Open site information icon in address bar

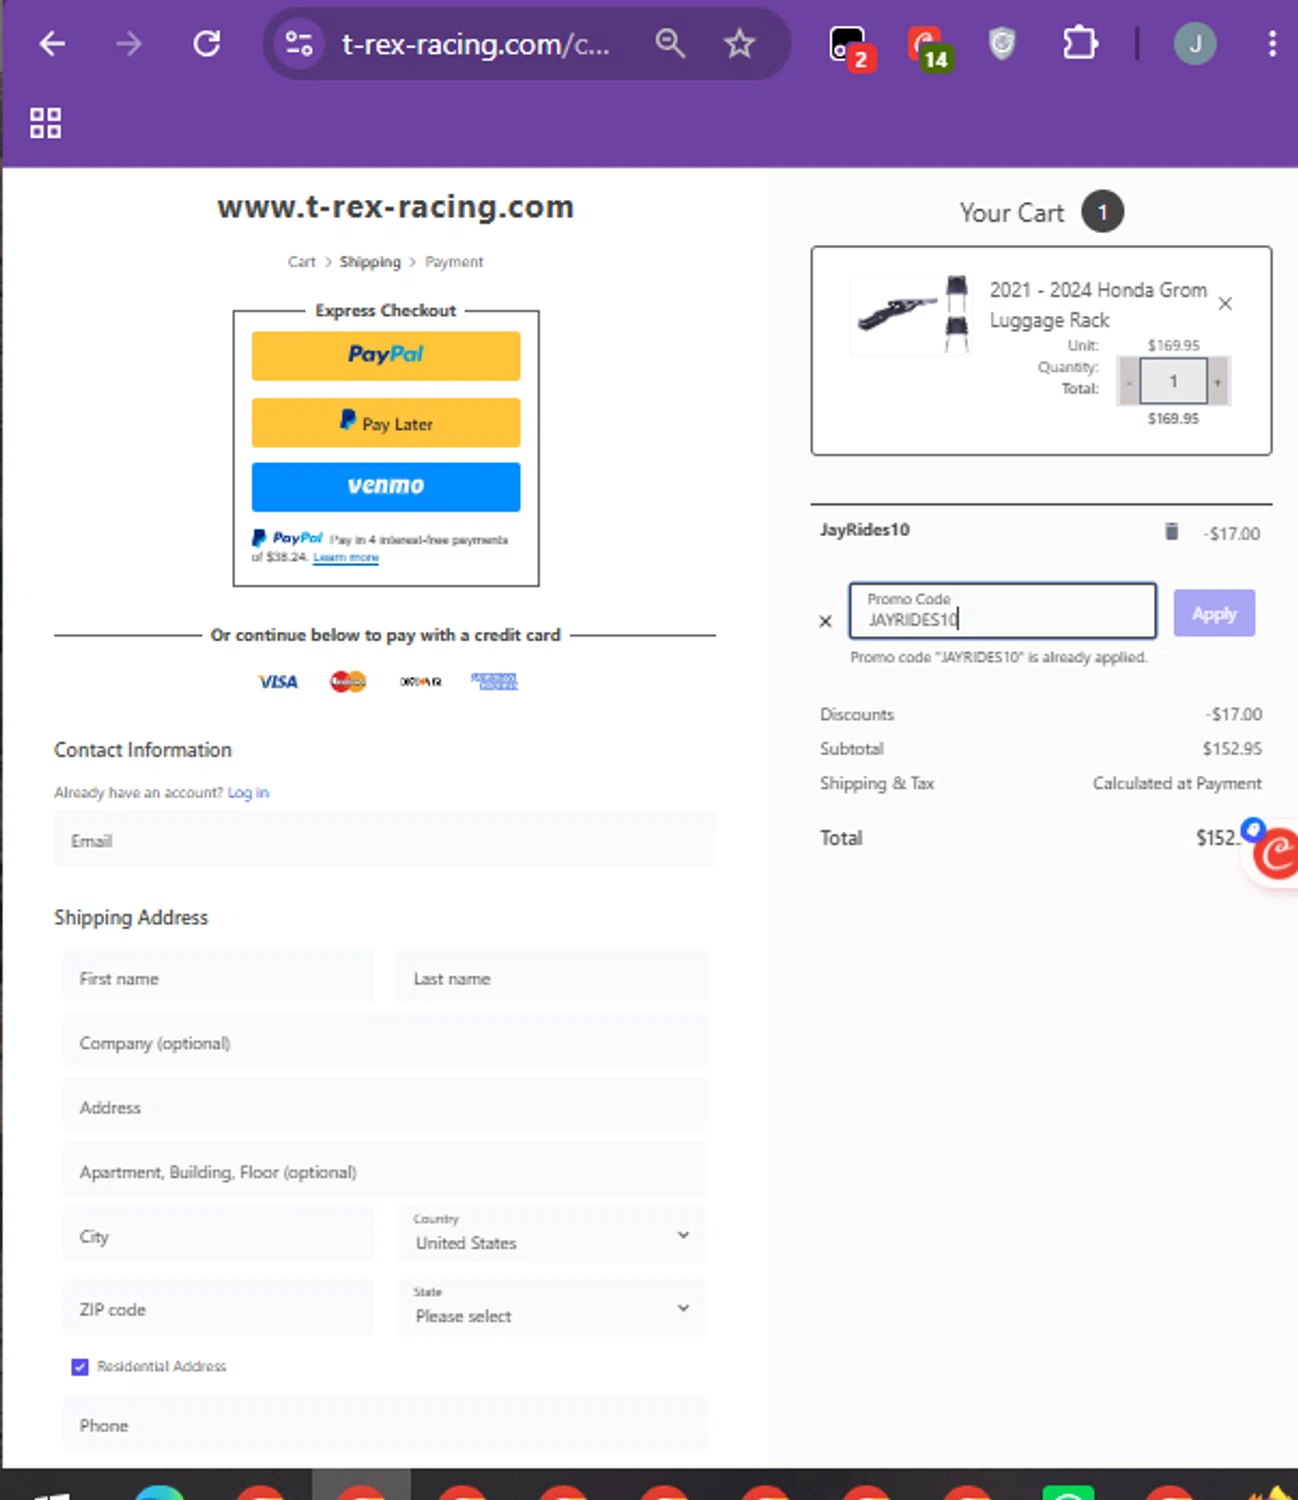[299, 44]
